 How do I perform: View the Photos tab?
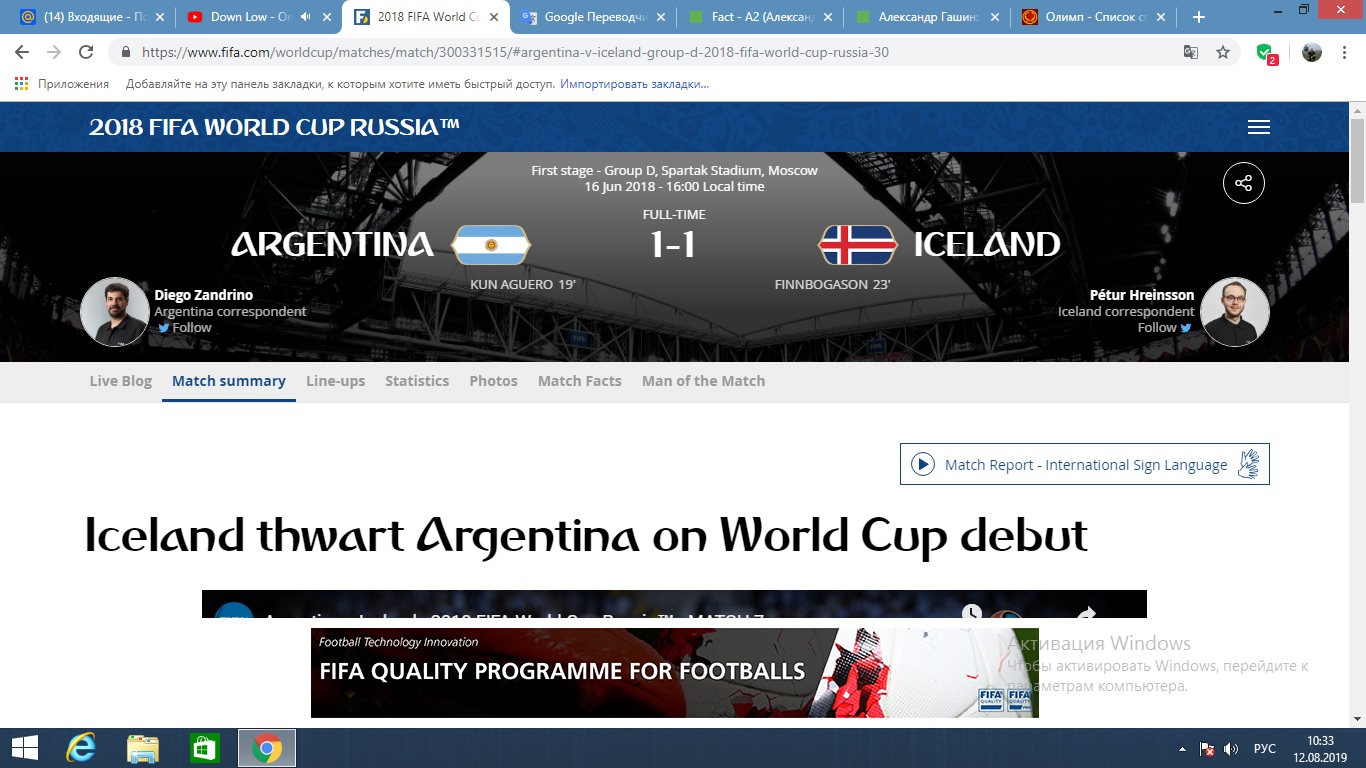click(493, 381)
